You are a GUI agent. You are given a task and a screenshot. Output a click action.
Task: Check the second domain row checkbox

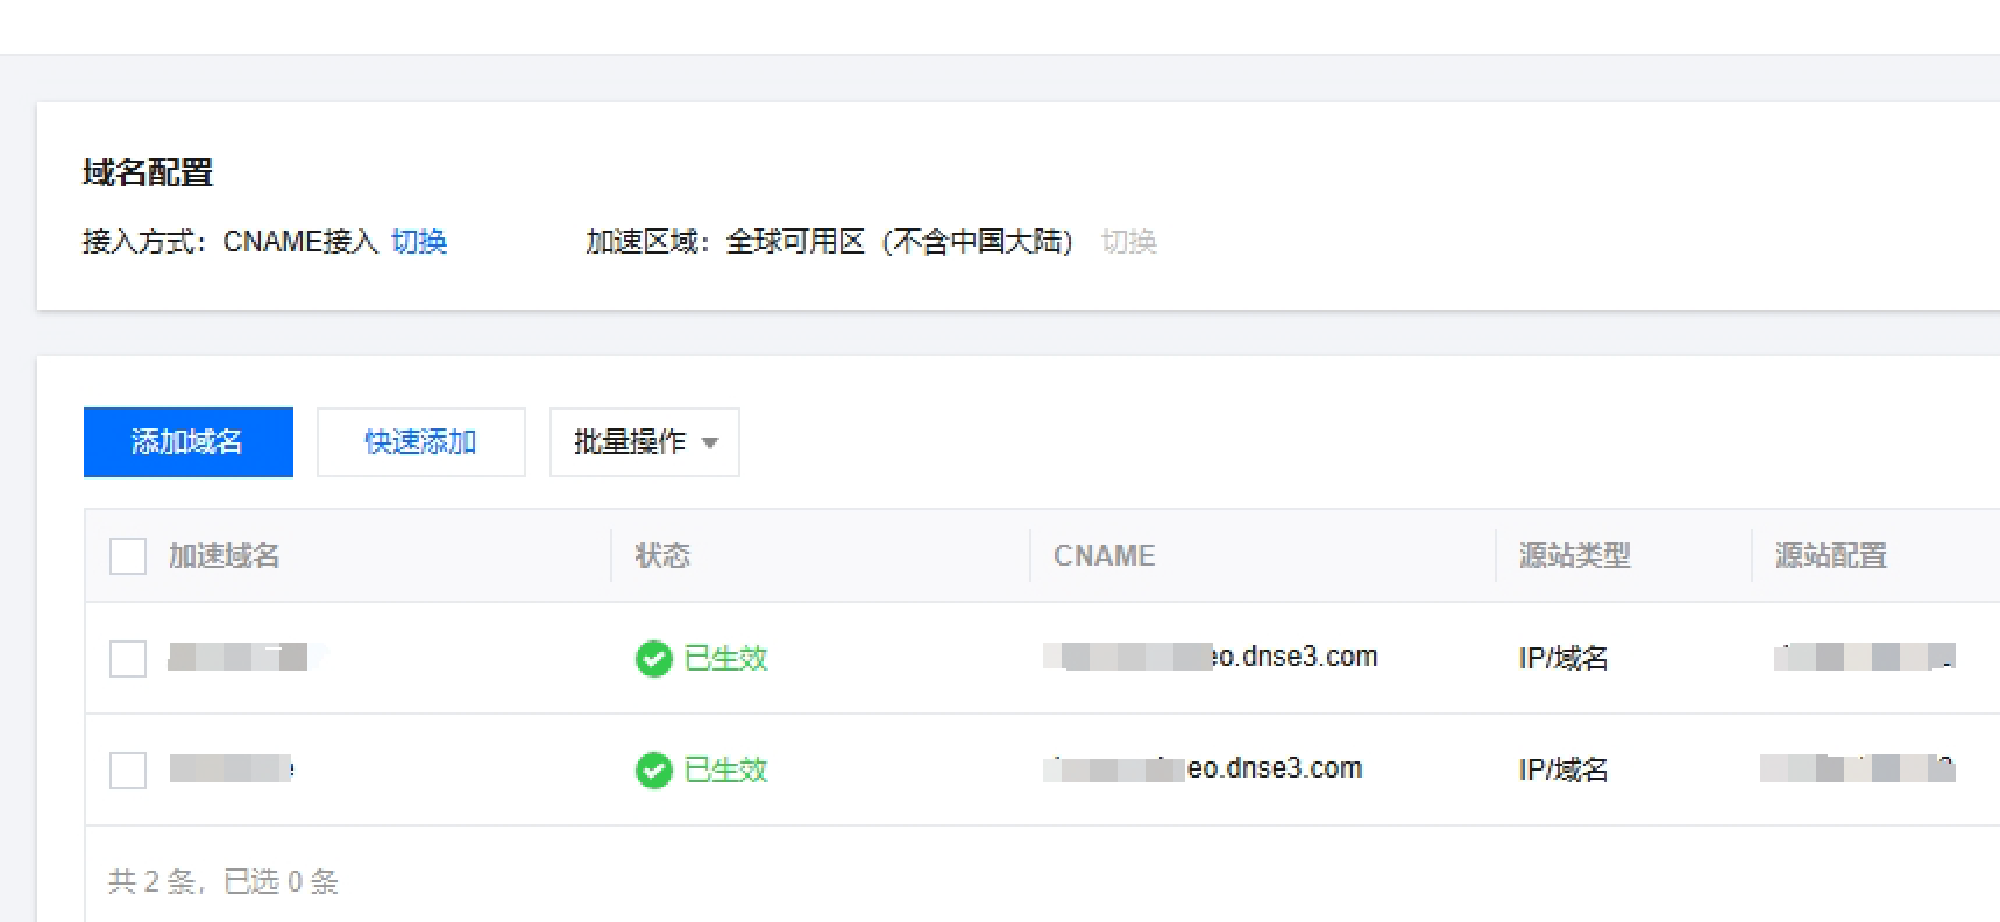click(x=128, y=770)
